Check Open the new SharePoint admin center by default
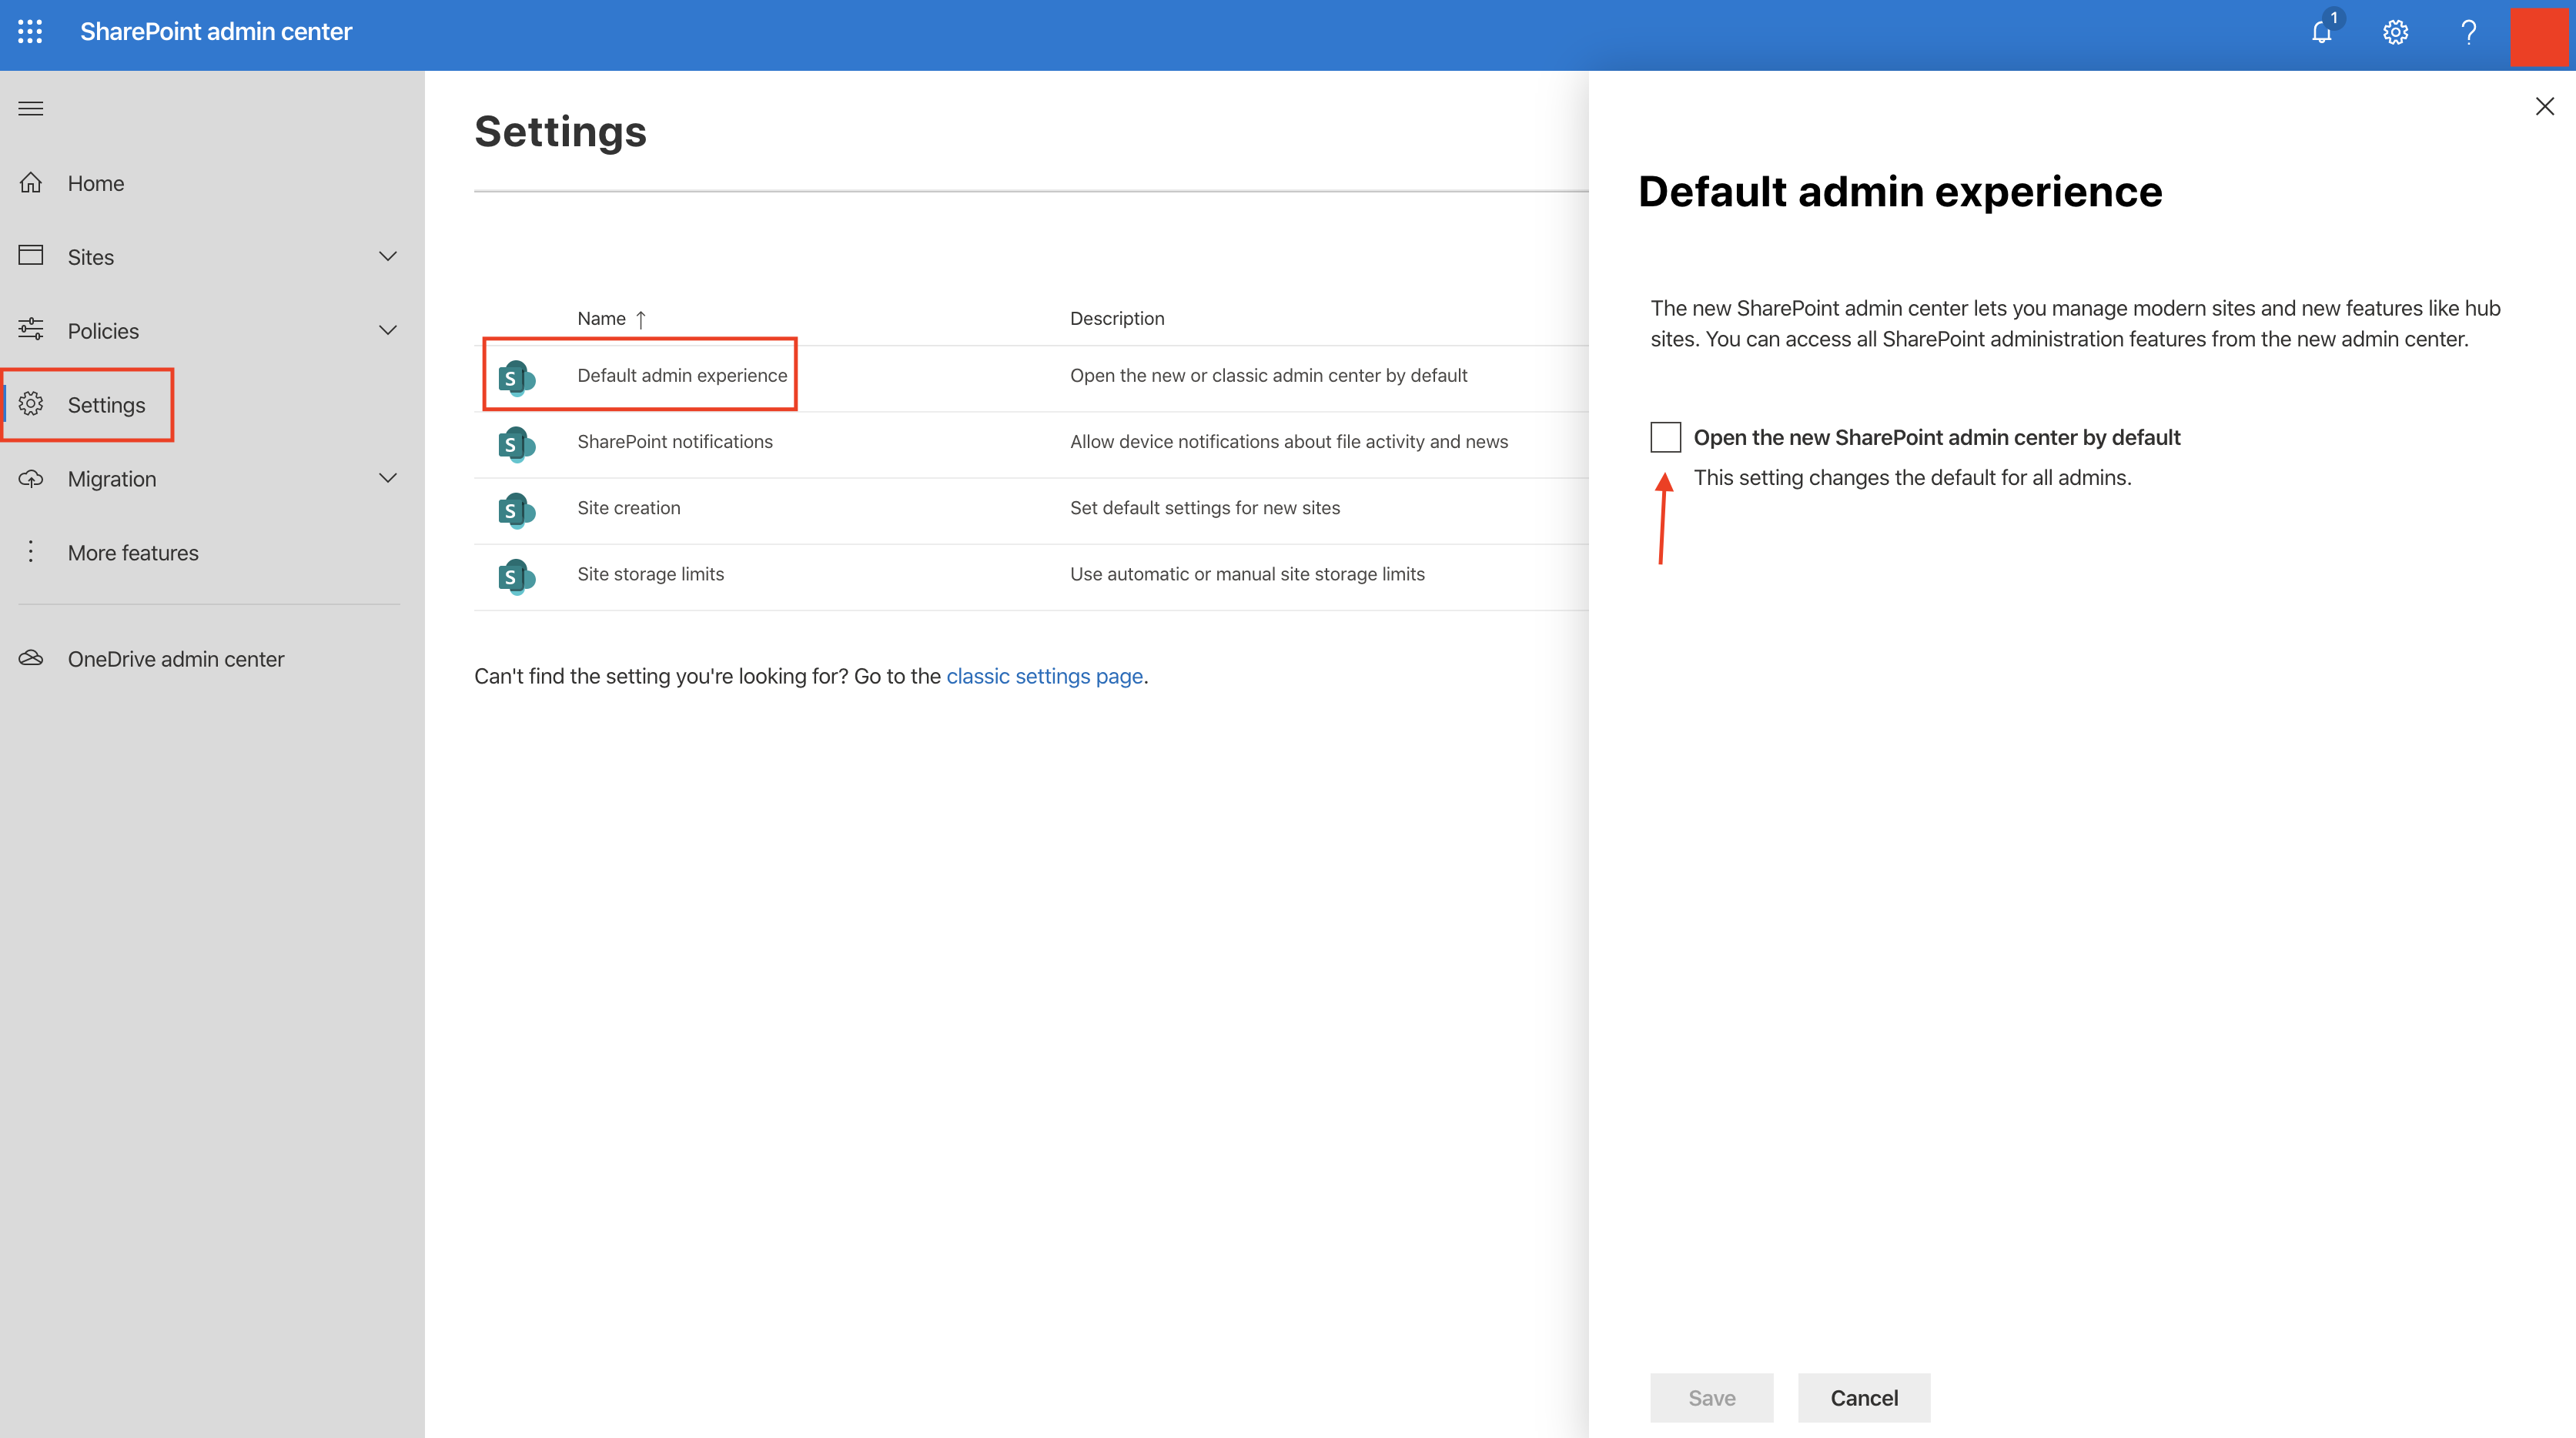Viewport: 2576px width, 1438px height. [1665, 437]
